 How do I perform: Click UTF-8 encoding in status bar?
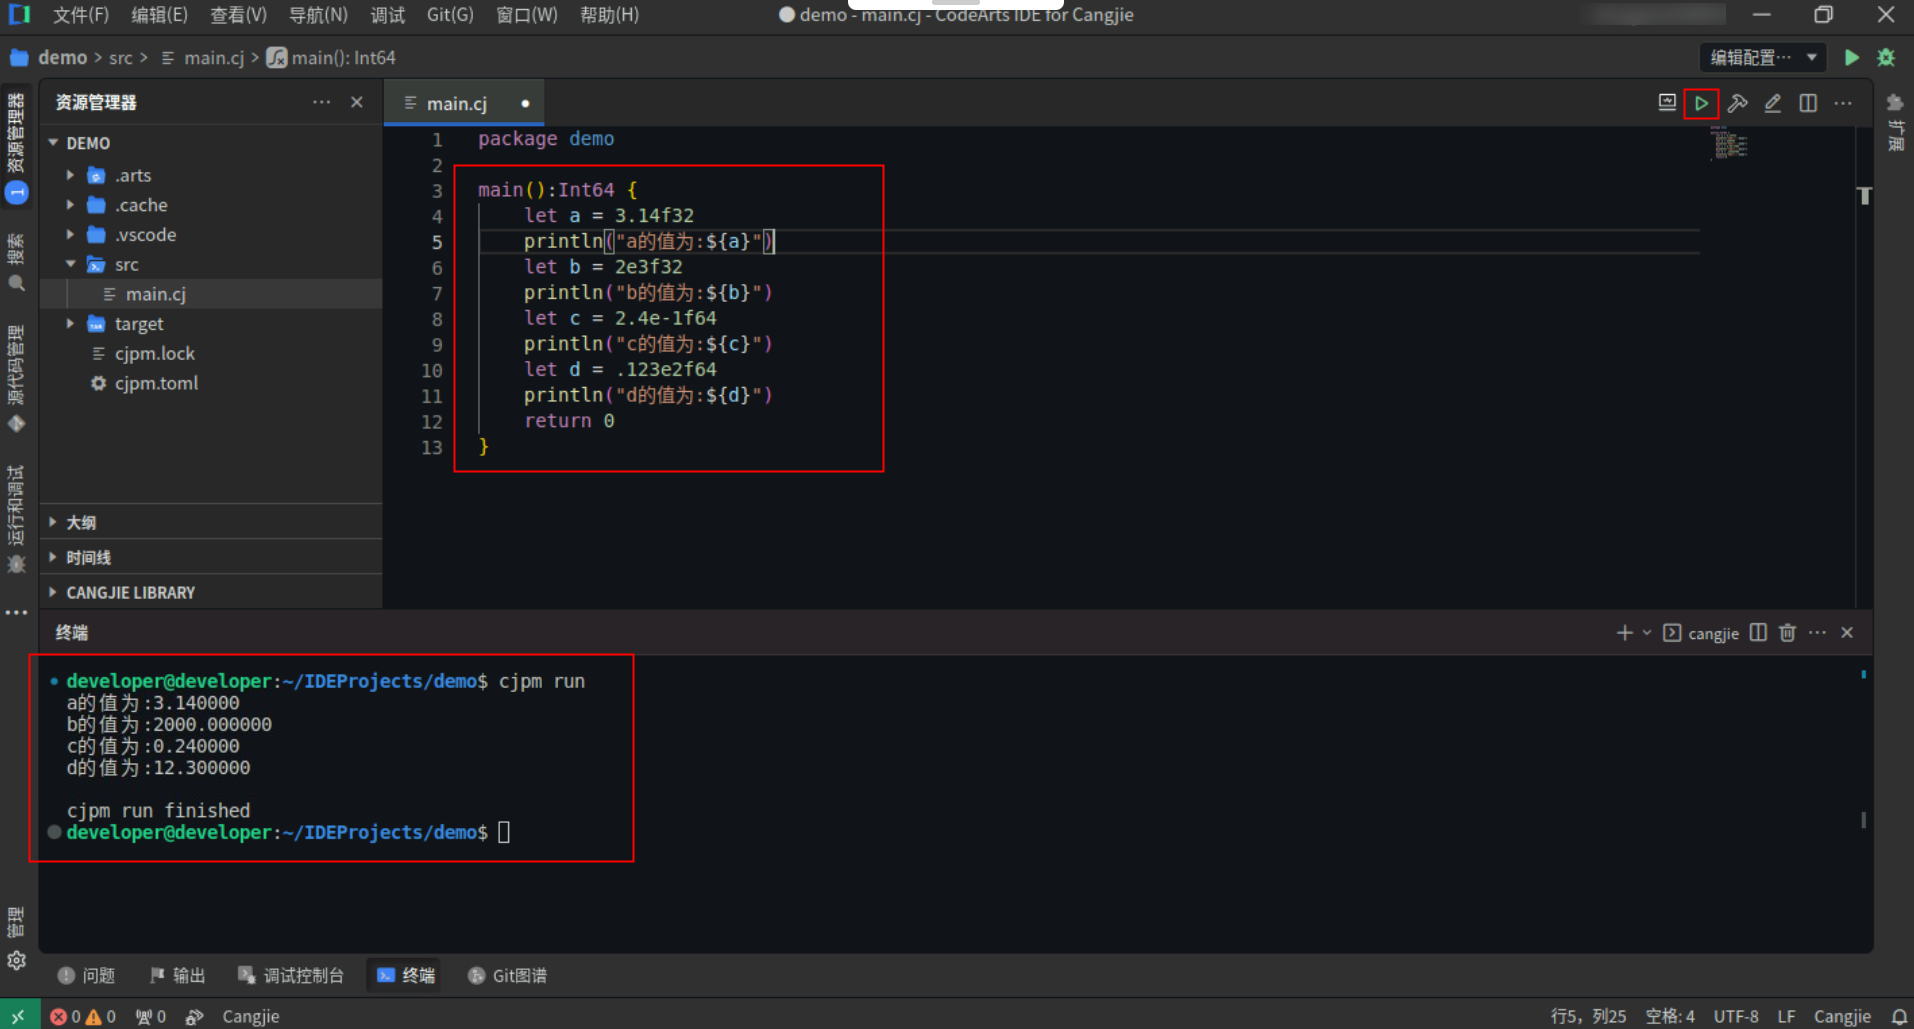1735,1016
